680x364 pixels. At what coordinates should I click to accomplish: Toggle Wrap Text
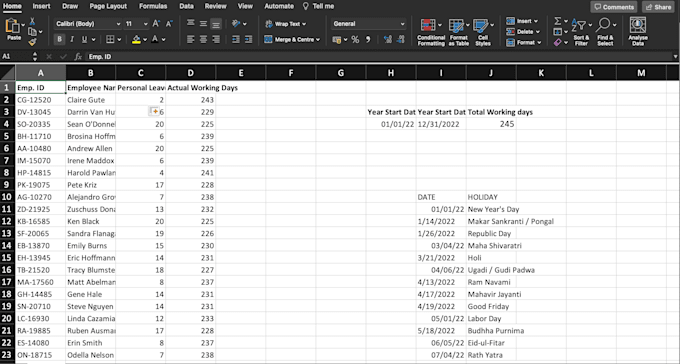pyautogui.click(x=285, y=24)
